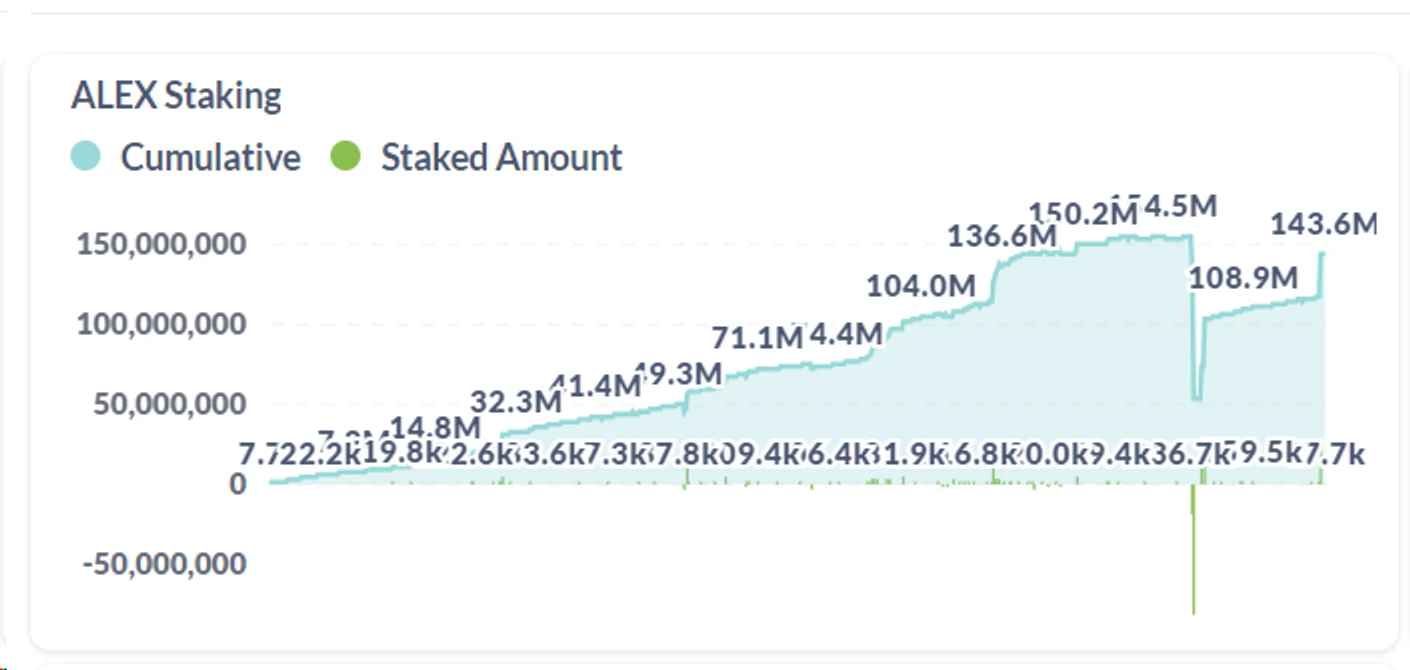Click the 150,000,000 y-axis label
1410x670 pixels.
(161, 244)
